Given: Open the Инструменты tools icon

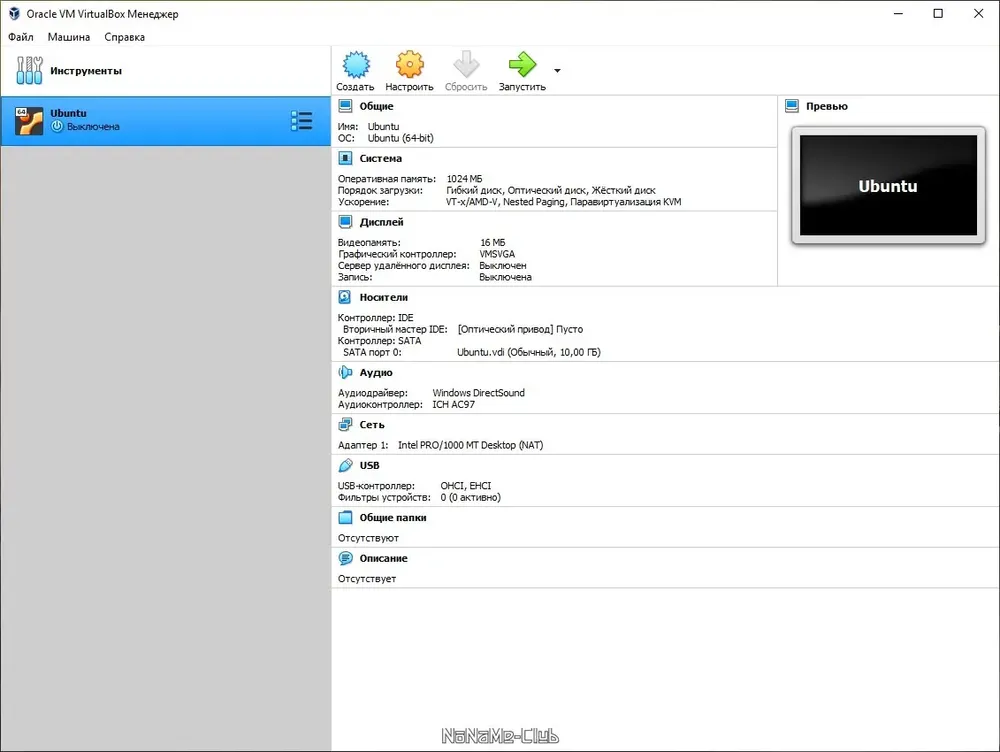Looking at the screenshot, I should [x=29, y=70].
